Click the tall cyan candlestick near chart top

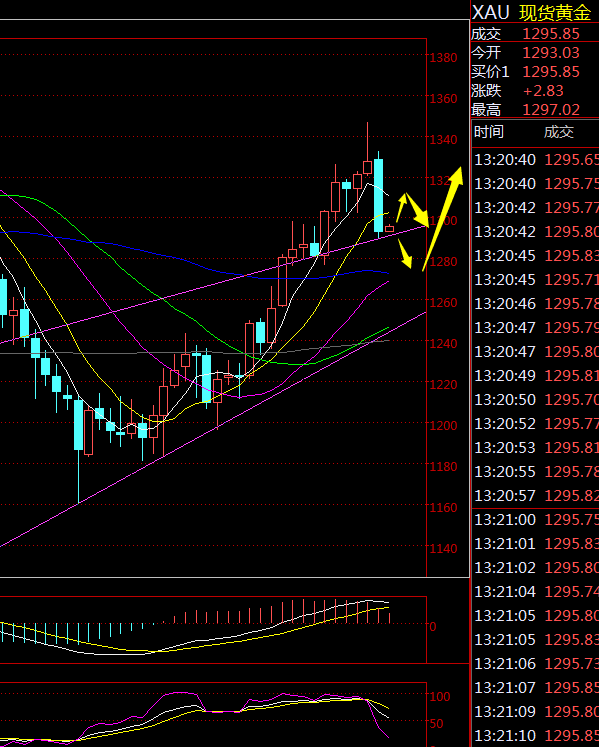[x=378, y=194]
